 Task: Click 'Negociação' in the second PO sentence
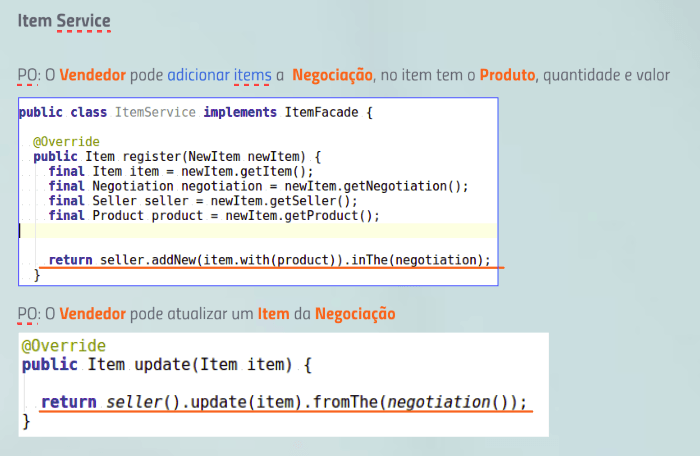pos(355,314)
